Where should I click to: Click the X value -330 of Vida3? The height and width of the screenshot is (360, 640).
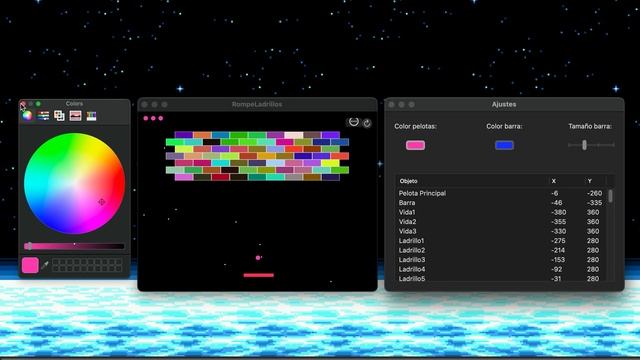pyautogui.click(x=558, y=231)
